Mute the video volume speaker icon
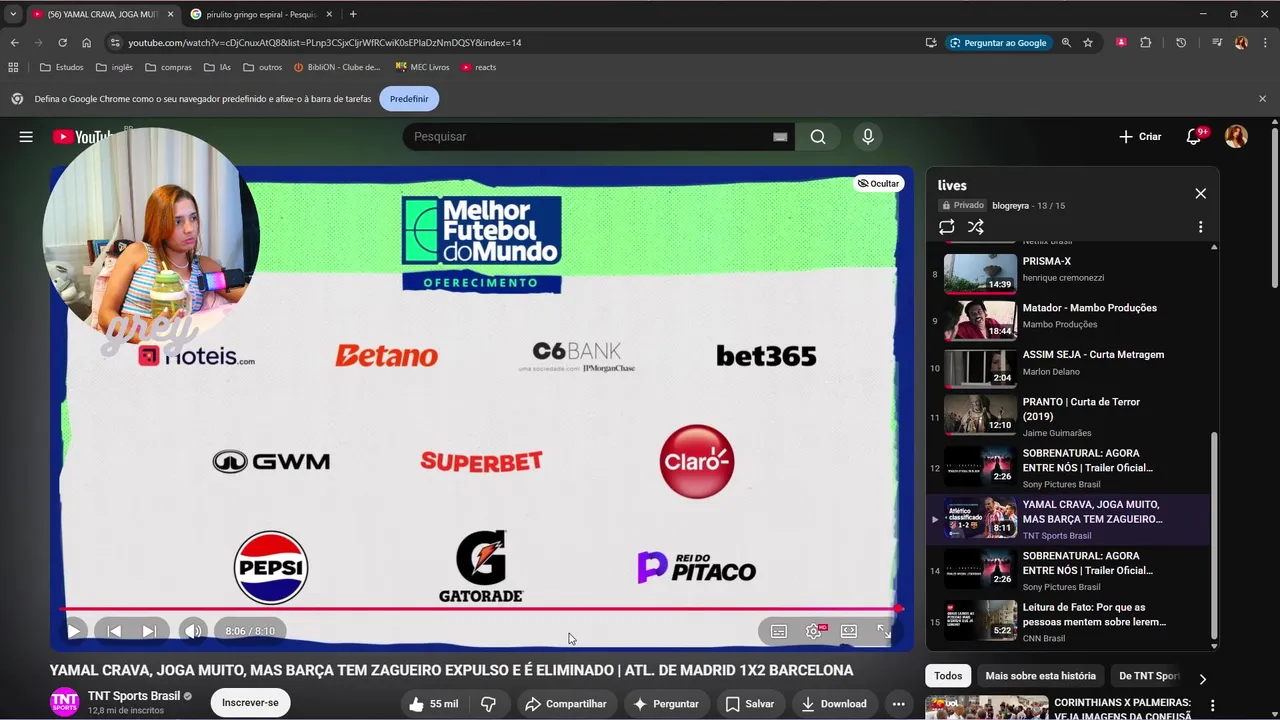Image resolution: width=1280 pixels, height=720 pixels. [x=193, y=631]
